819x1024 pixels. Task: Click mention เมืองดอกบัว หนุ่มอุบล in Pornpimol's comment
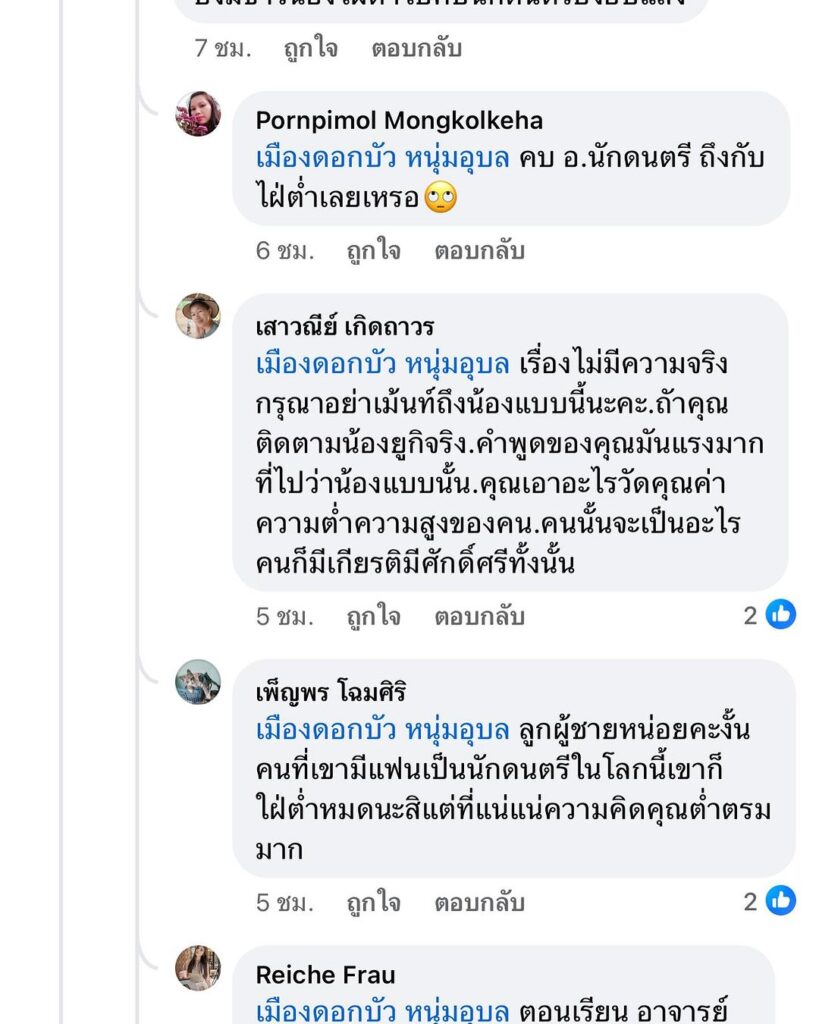click(x=383, y=158)
